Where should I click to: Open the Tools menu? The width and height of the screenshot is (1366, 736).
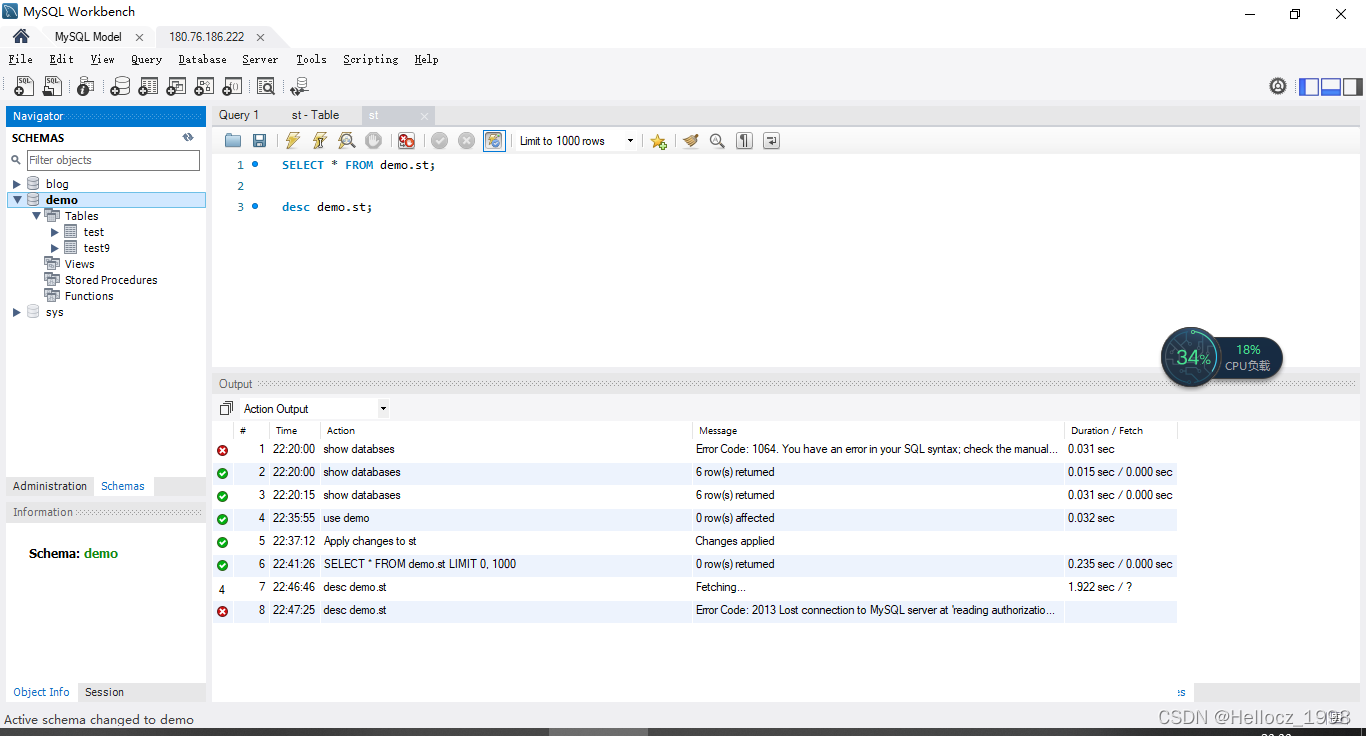(x=311, y=59)
